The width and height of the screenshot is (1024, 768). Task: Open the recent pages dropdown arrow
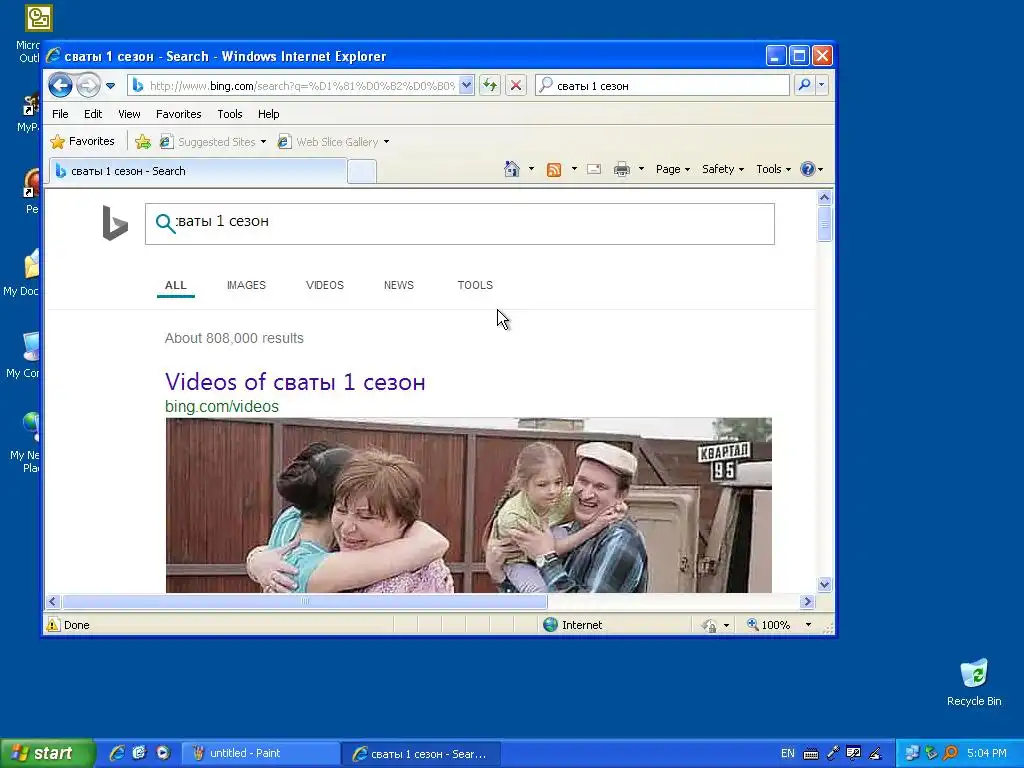(x=110, y=86)
